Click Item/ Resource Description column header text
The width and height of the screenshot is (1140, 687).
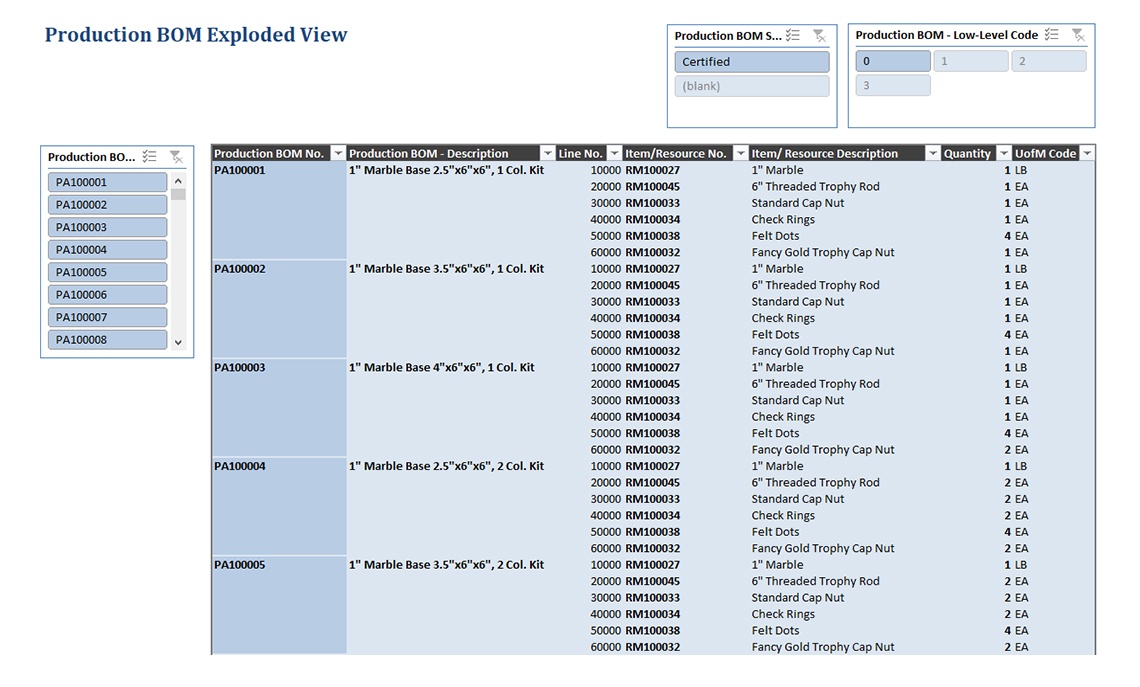pos(824,153)
